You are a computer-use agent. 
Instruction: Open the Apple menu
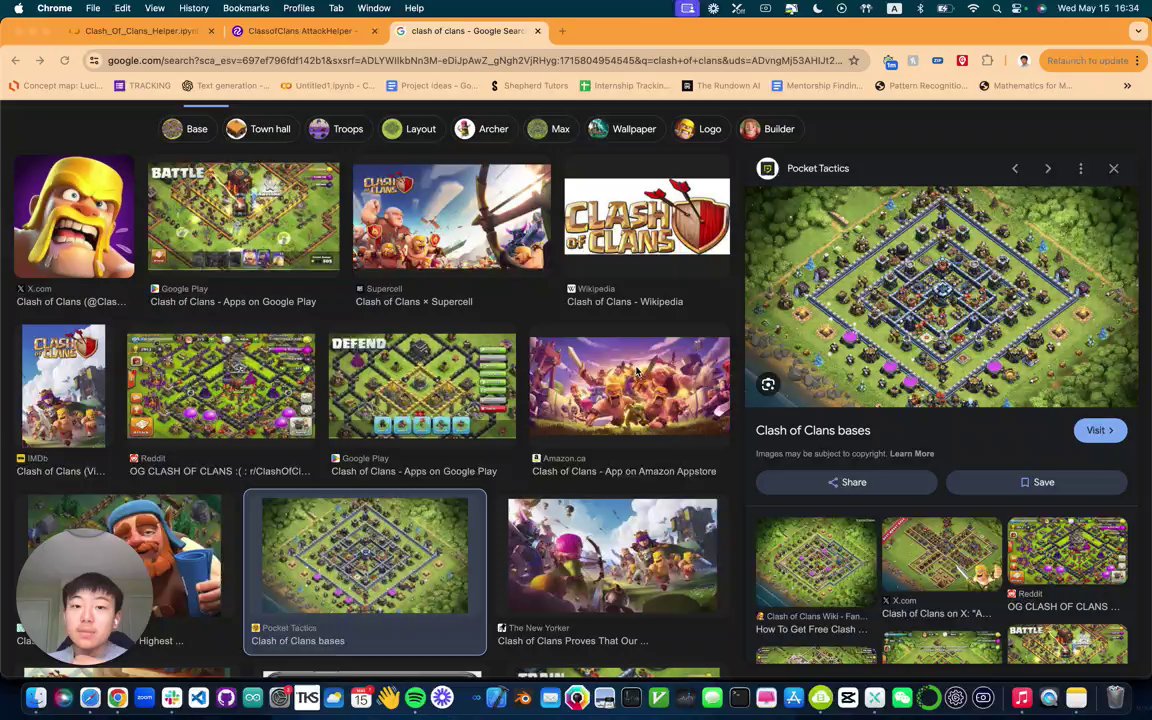coord(18,8)
